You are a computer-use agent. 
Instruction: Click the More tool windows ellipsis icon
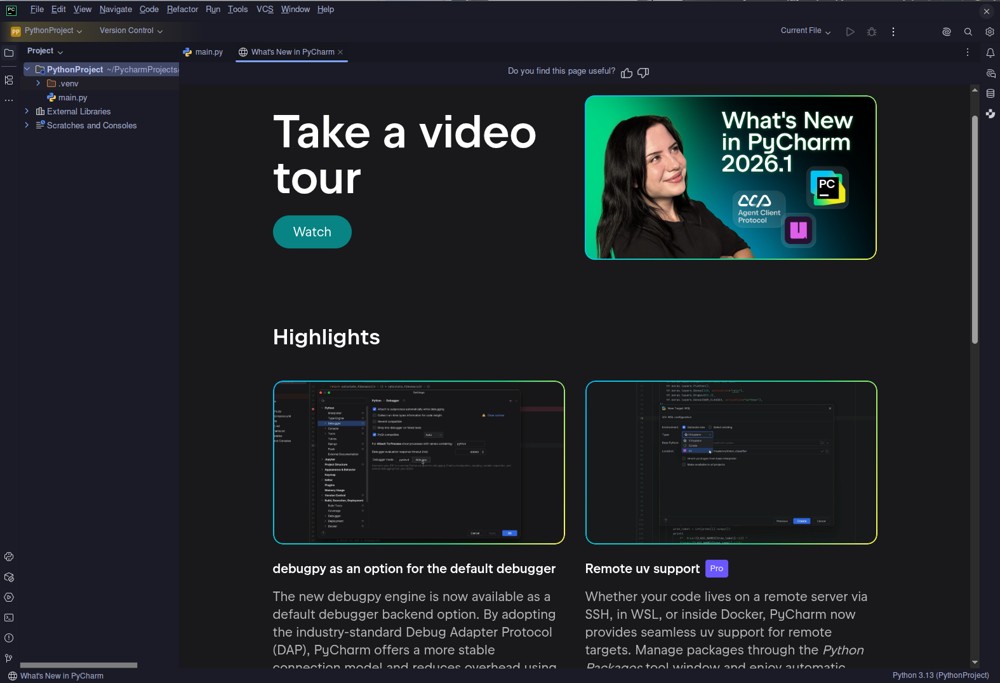(9, 100)
